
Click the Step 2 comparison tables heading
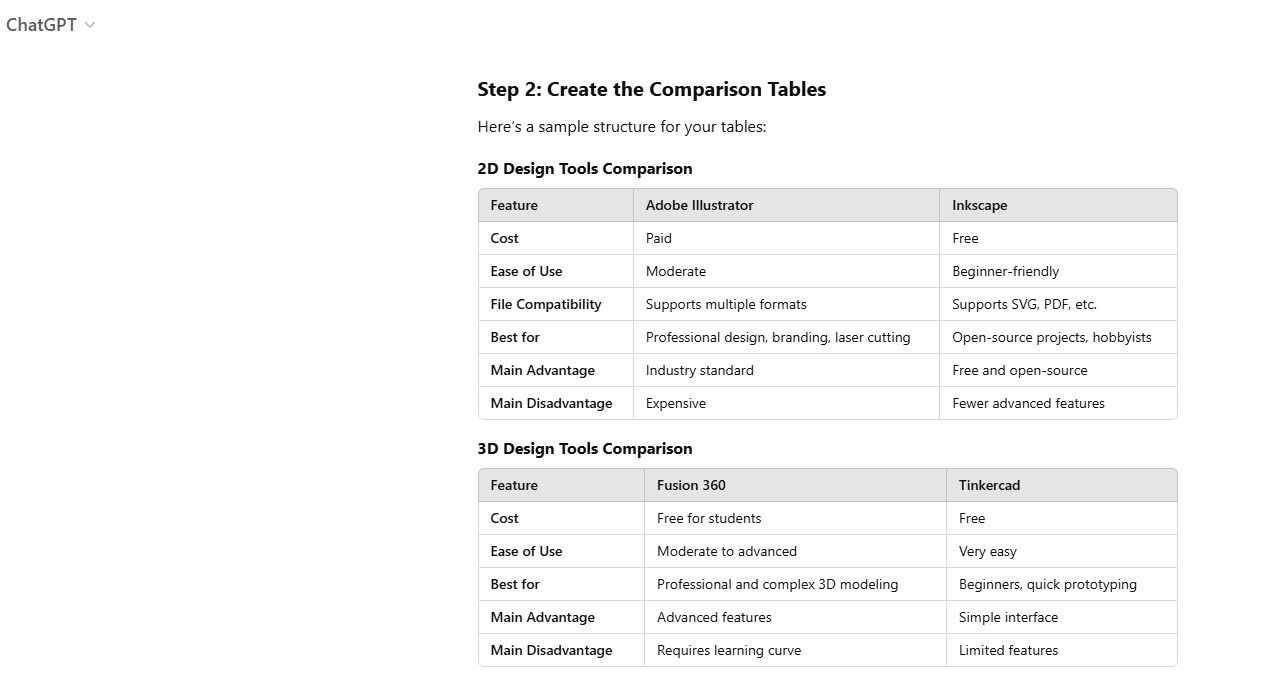pos(651,89)
